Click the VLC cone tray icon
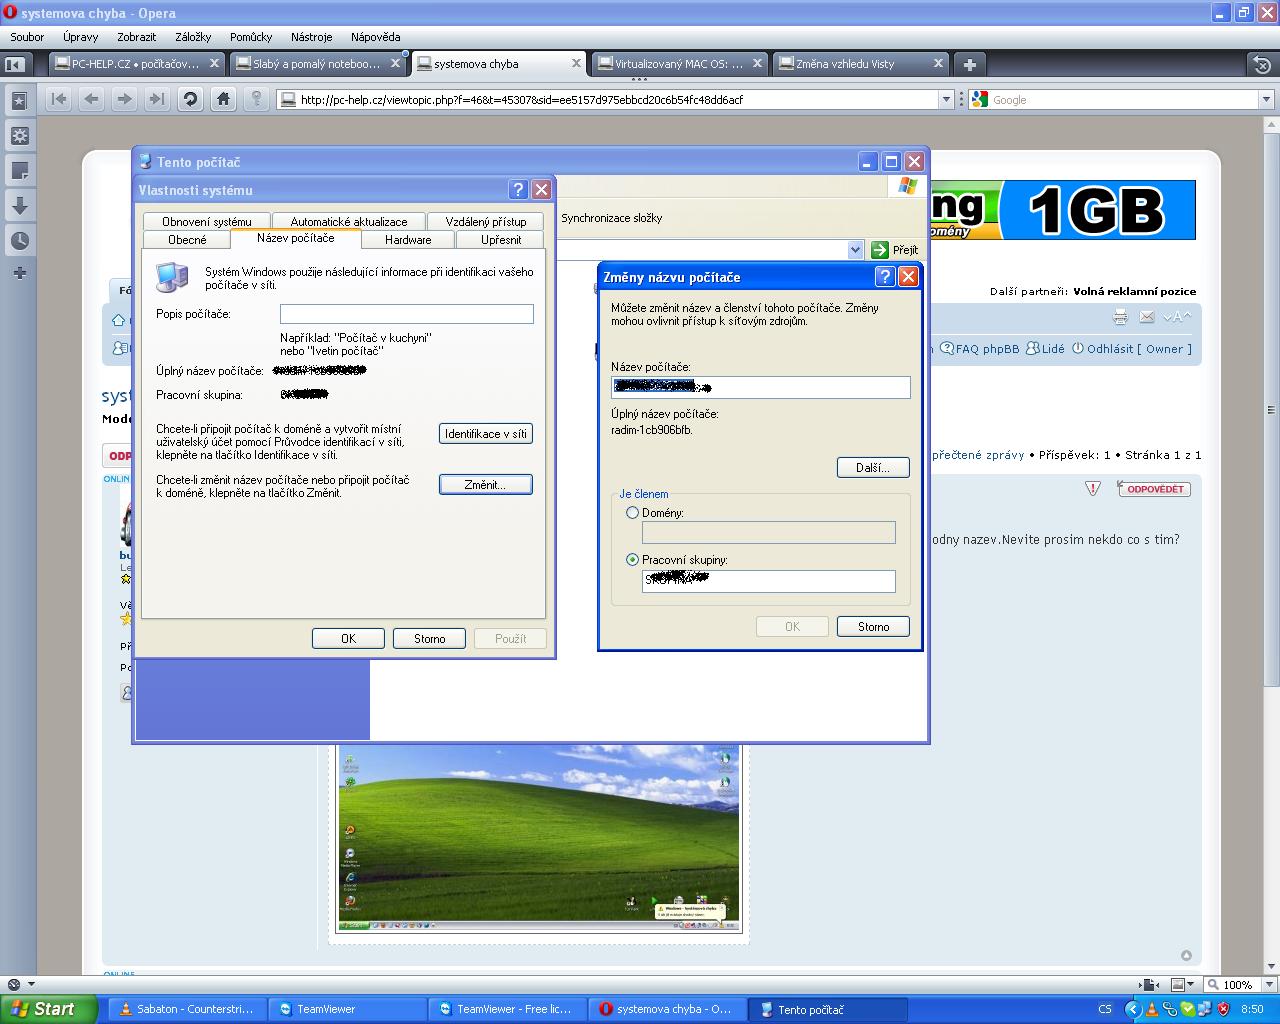 coord(1151,1009)
